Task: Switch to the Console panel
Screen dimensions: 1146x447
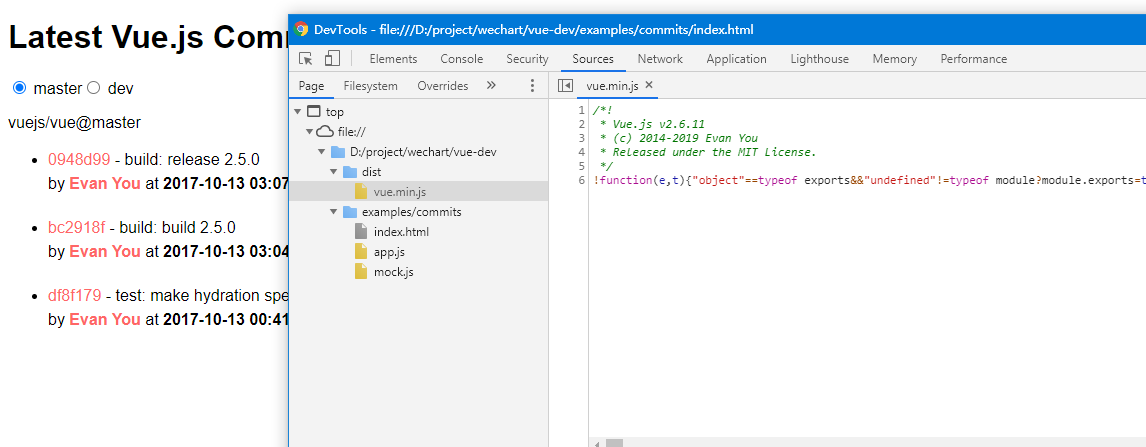Action: [462, 59]
